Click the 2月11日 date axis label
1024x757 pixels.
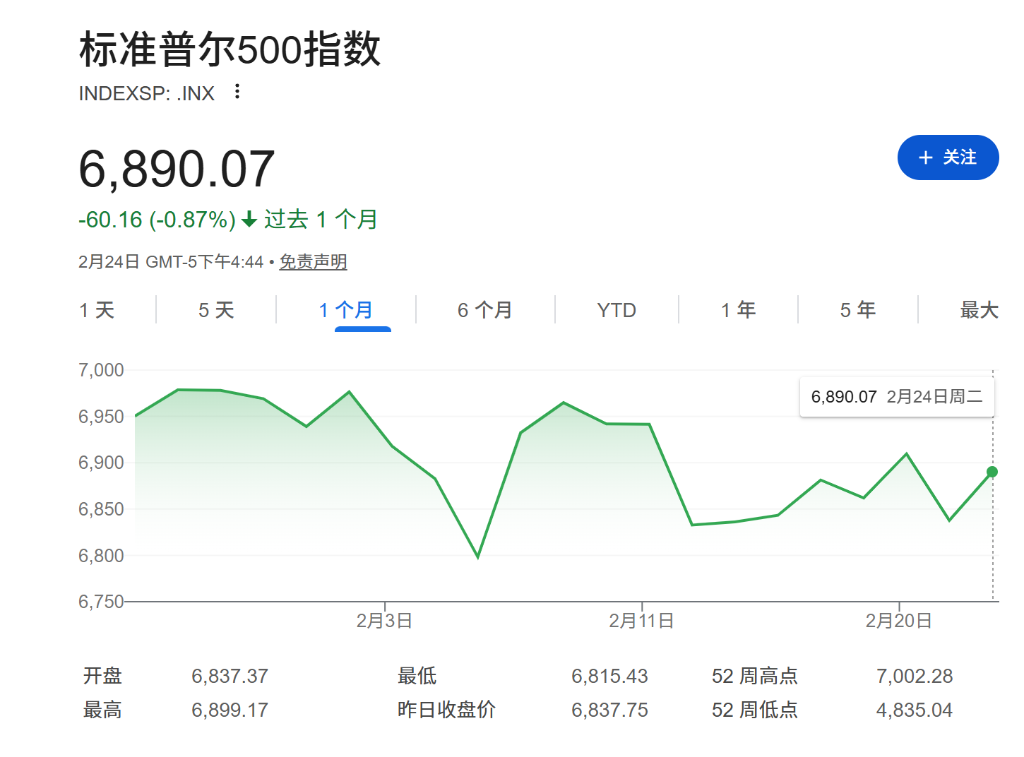click(x=641, y=621)
